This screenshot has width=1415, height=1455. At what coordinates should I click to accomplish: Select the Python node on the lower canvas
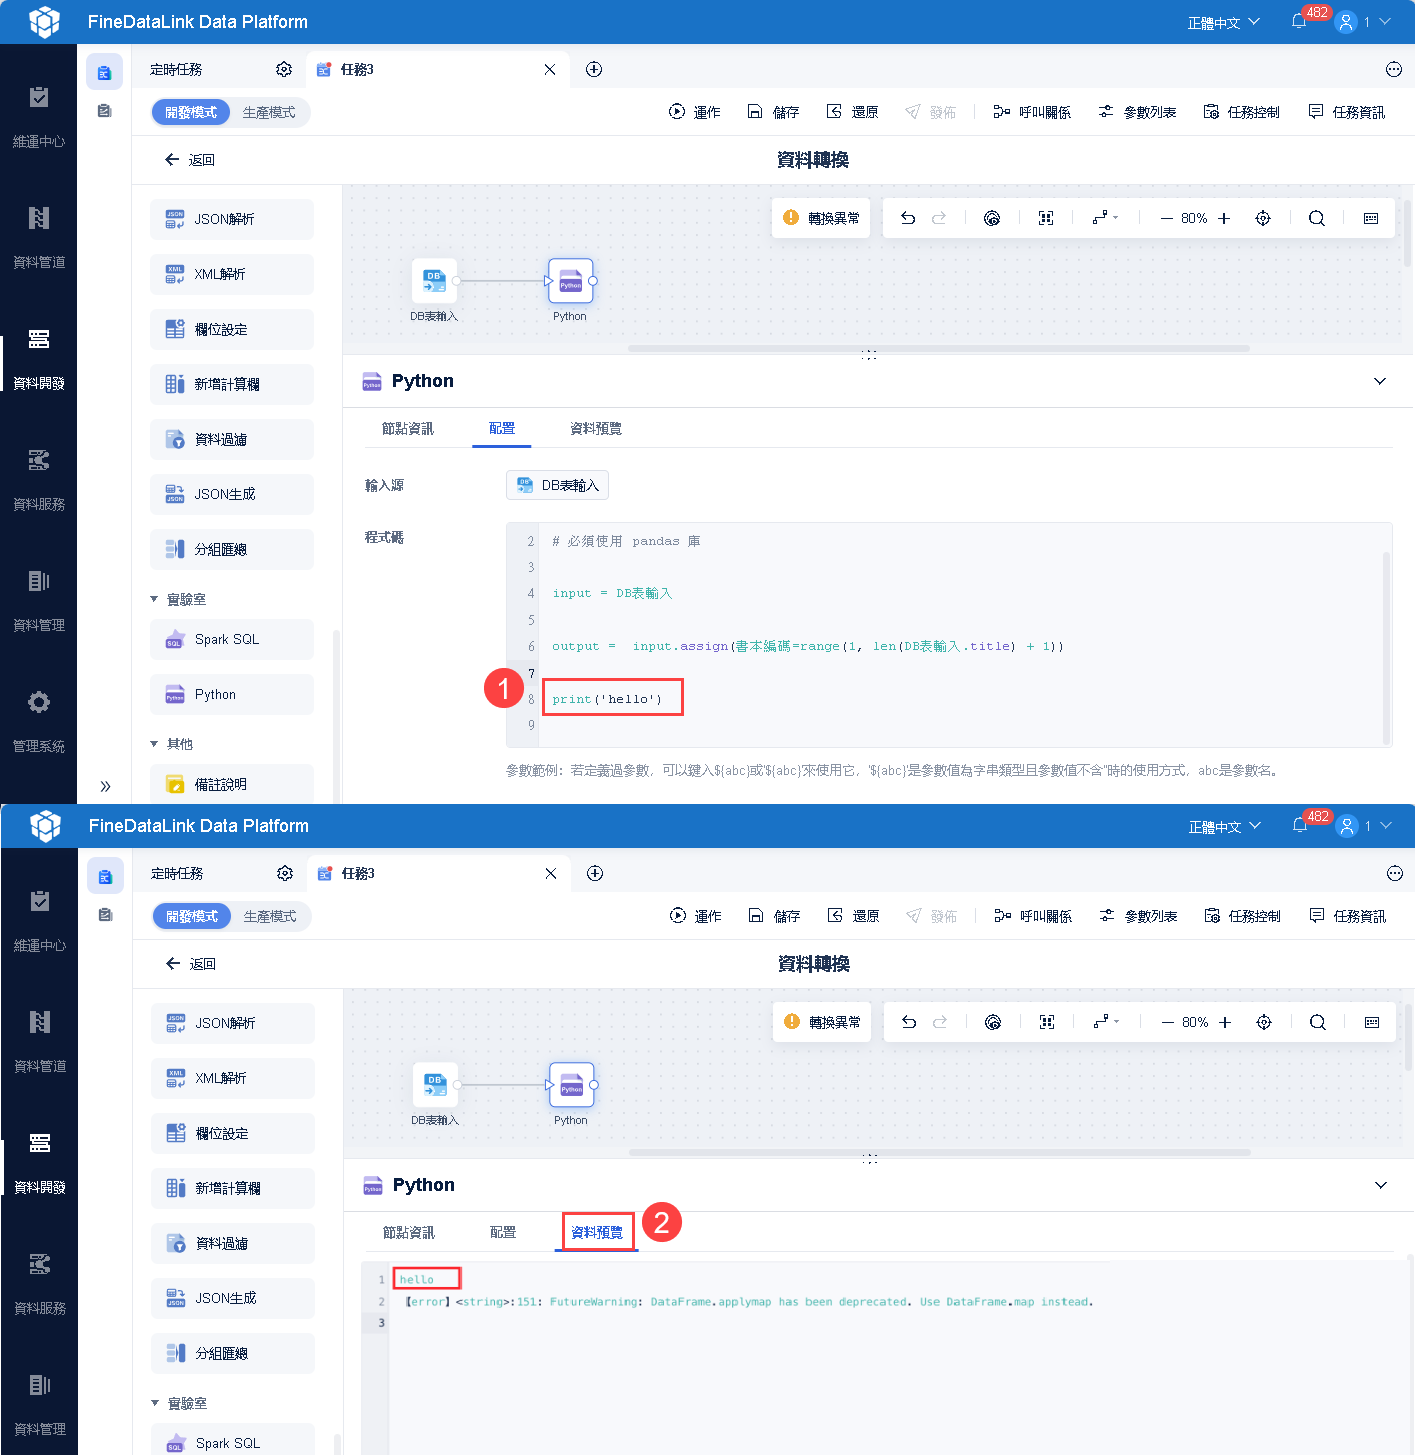pos(572,1085)
